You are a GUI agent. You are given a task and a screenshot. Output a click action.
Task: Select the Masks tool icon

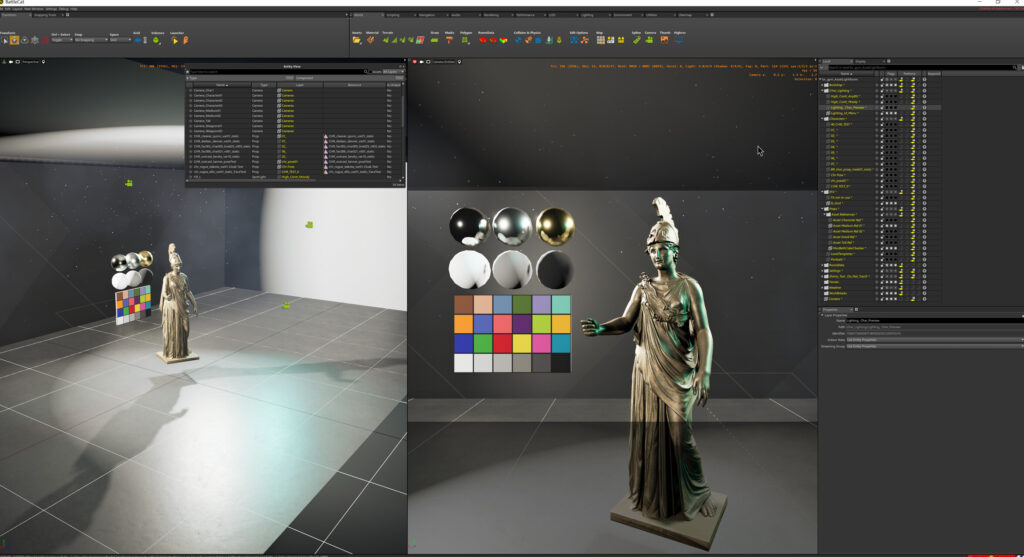click(449, 40)
